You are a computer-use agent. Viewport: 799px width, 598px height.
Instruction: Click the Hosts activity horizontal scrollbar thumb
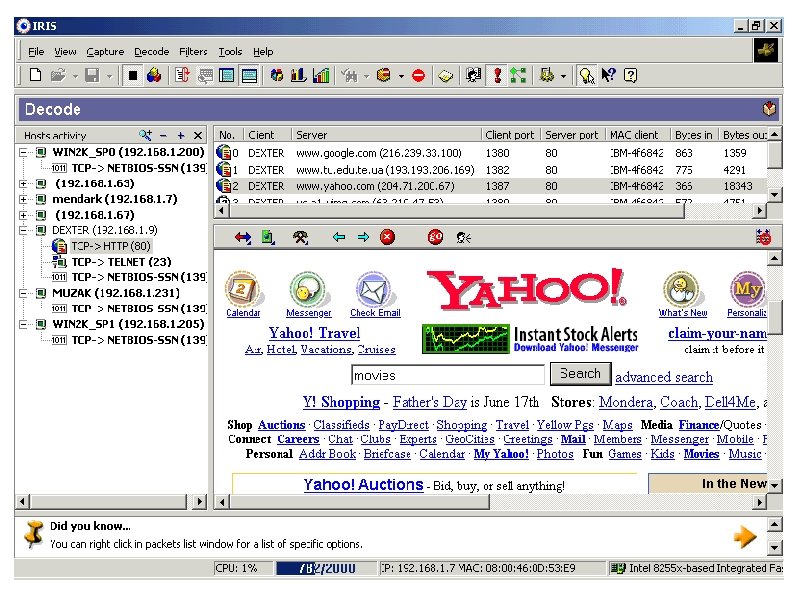(109, 502)
